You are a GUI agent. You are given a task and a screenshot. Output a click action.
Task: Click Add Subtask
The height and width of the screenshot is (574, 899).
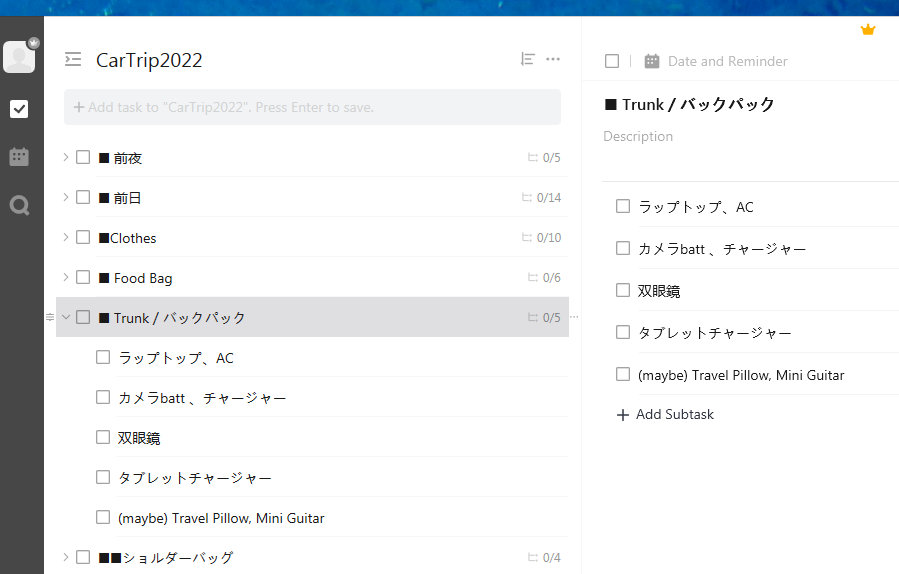click(x=675, y=415)
